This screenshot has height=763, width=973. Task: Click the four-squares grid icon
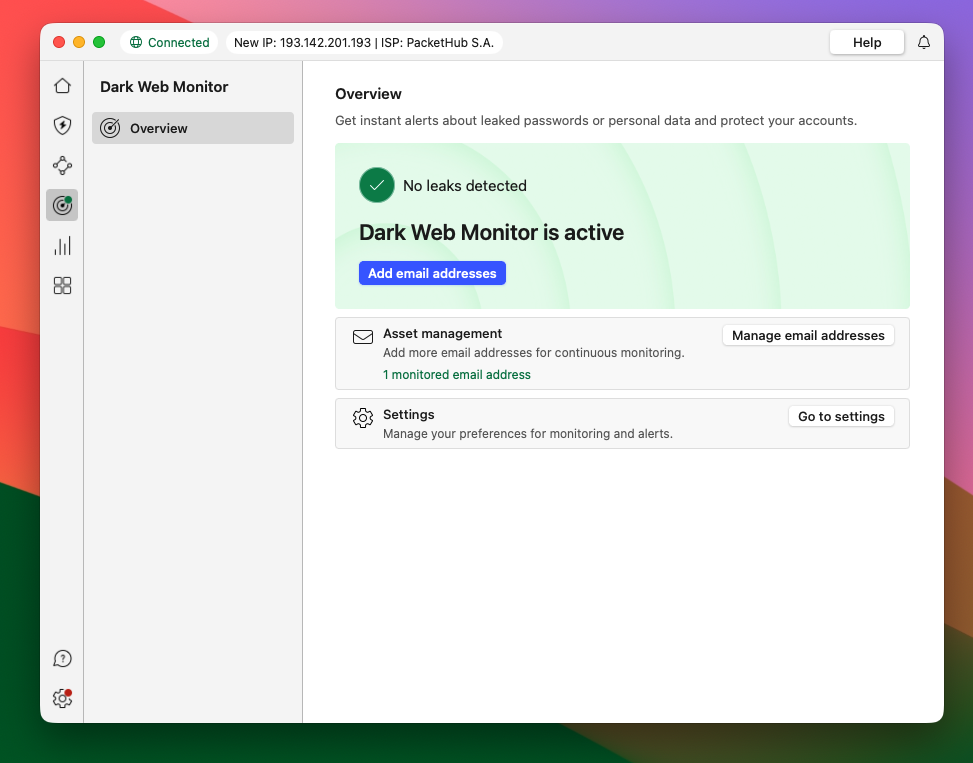pyautogui.click(x=62, y=286)
